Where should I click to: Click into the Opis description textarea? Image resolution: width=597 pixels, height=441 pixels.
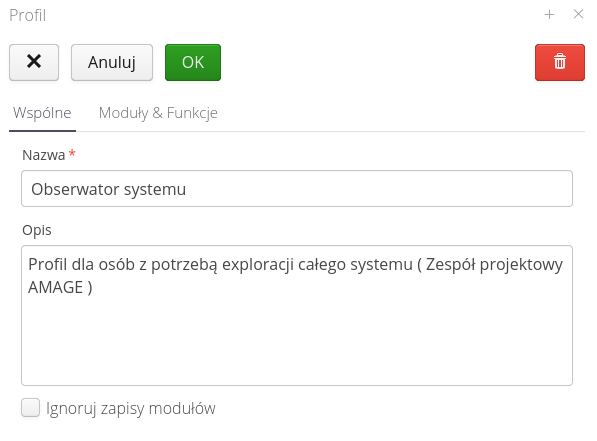[297, 315]
